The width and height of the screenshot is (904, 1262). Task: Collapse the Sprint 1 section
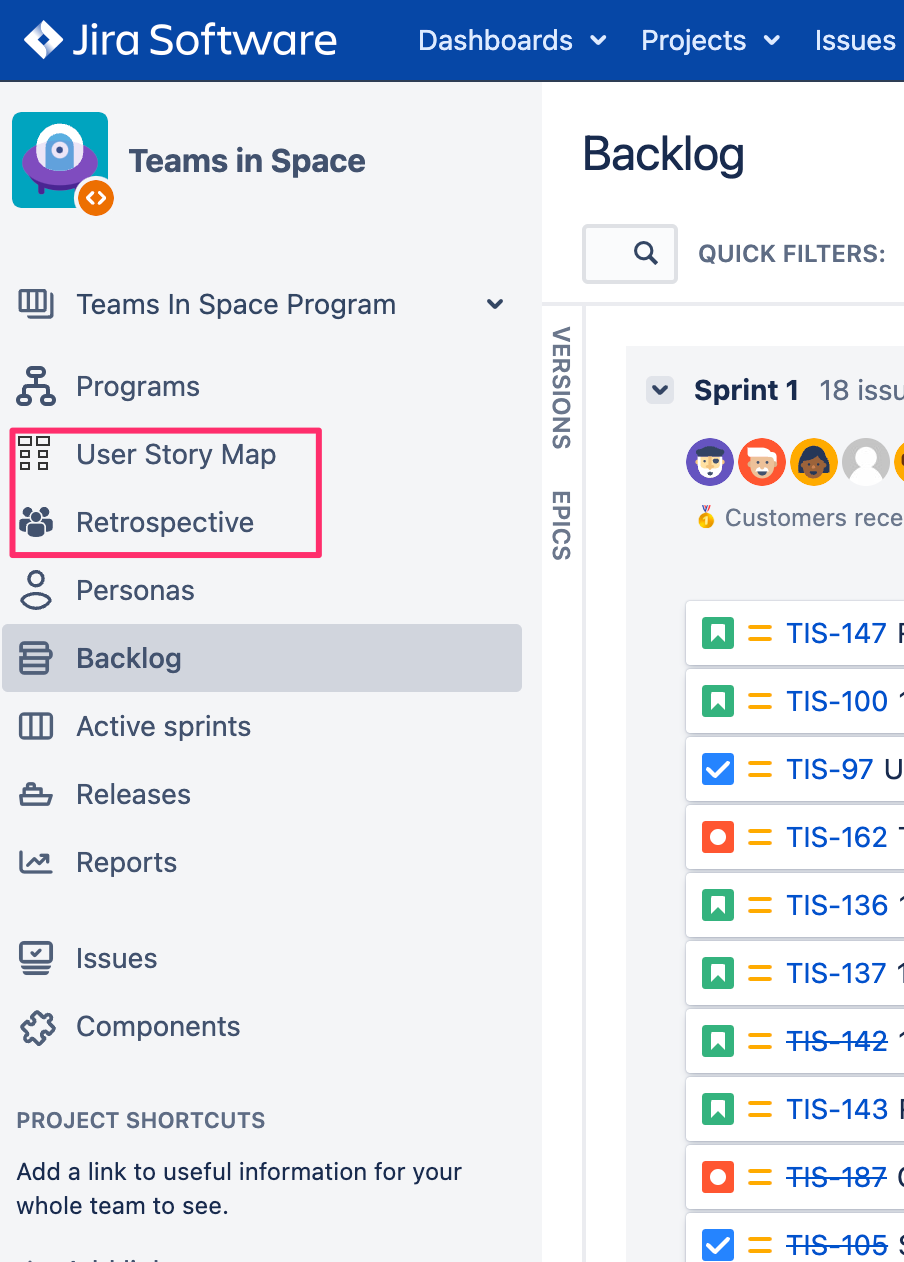(x=660, y=390)
